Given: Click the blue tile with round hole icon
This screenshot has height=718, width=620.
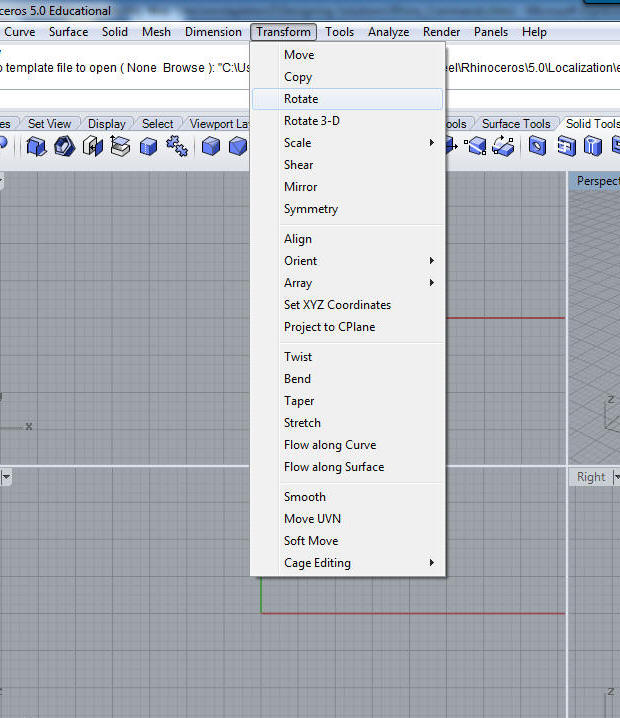Looking at the screenshot, I should [537, 147].
